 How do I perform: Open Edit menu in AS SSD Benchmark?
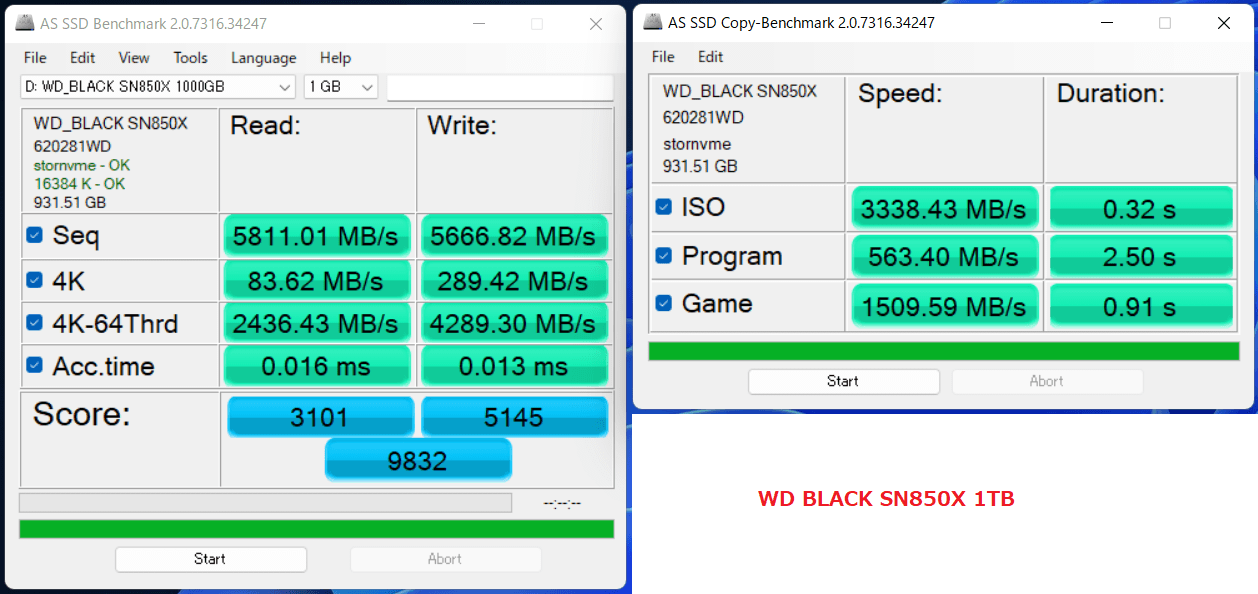tap(83, 58)
